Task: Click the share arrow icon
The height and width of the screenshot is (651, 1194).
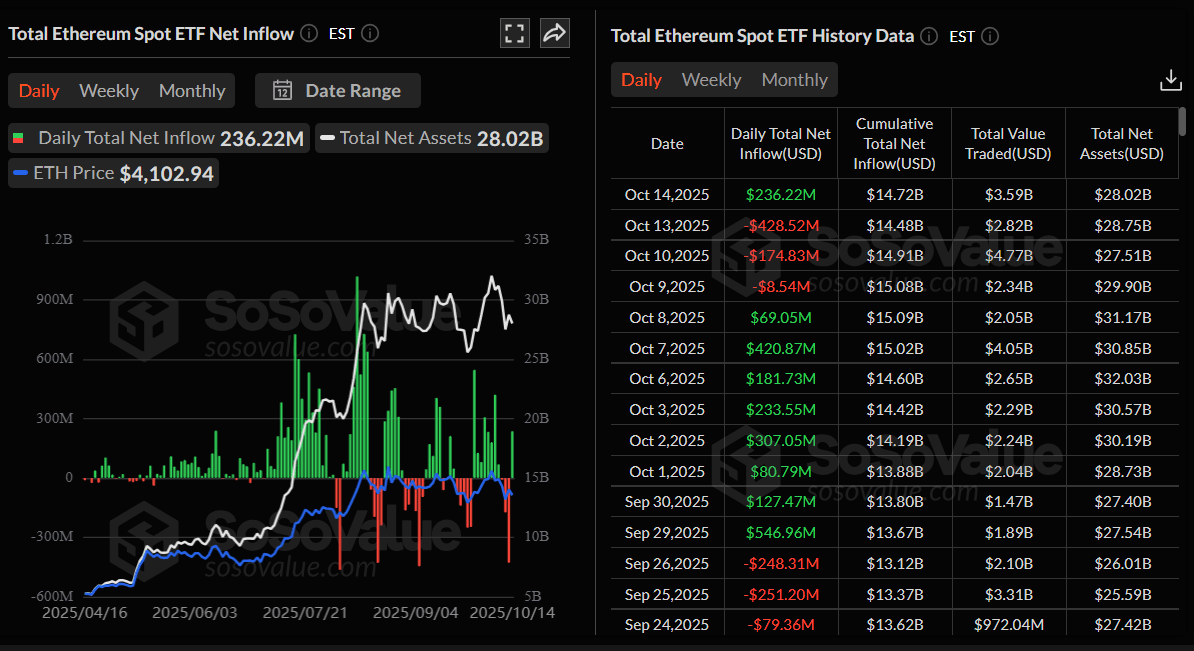Action: tap(554, 33)
